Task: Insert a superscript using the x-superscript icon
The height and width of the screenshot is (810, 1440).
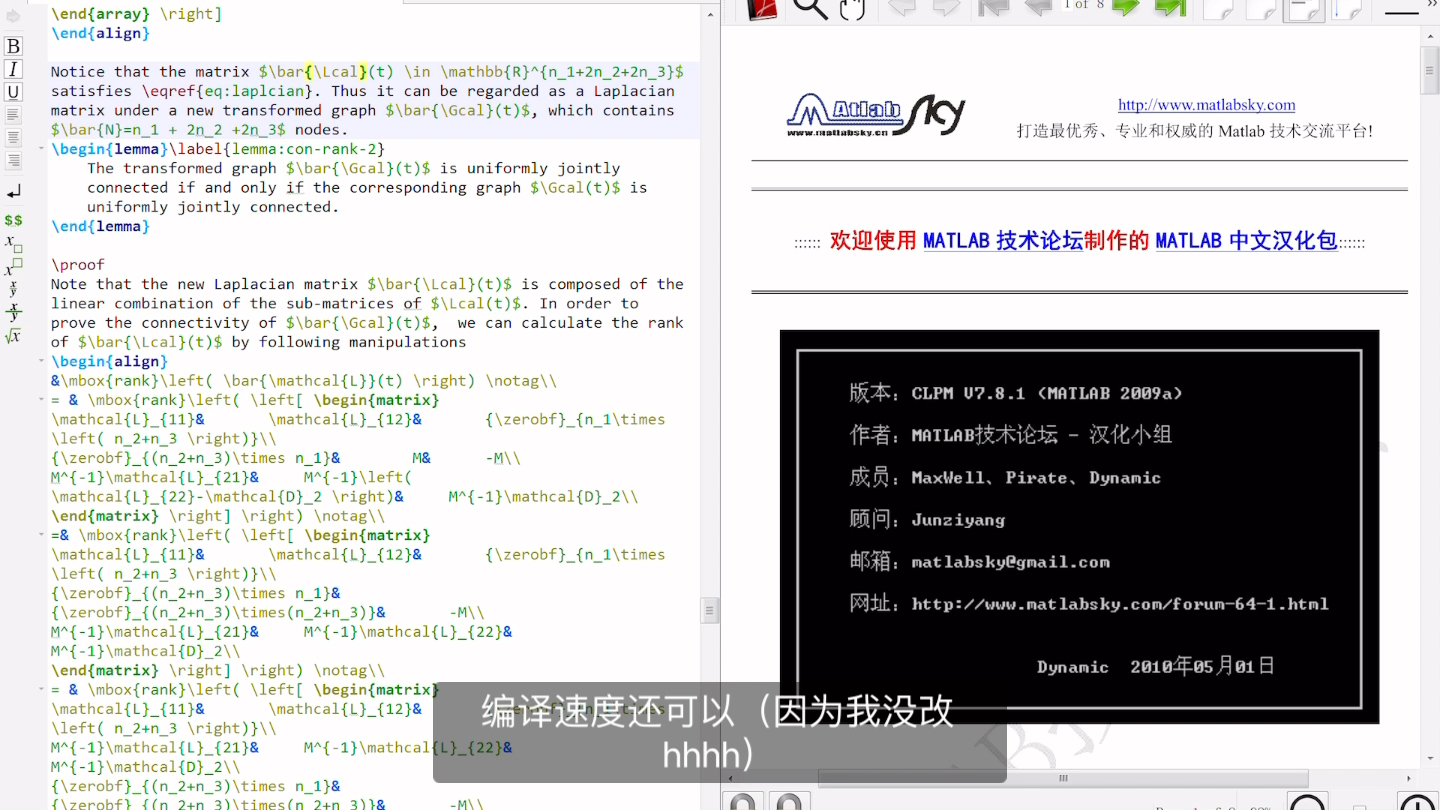Action: (x=13, y=268)
